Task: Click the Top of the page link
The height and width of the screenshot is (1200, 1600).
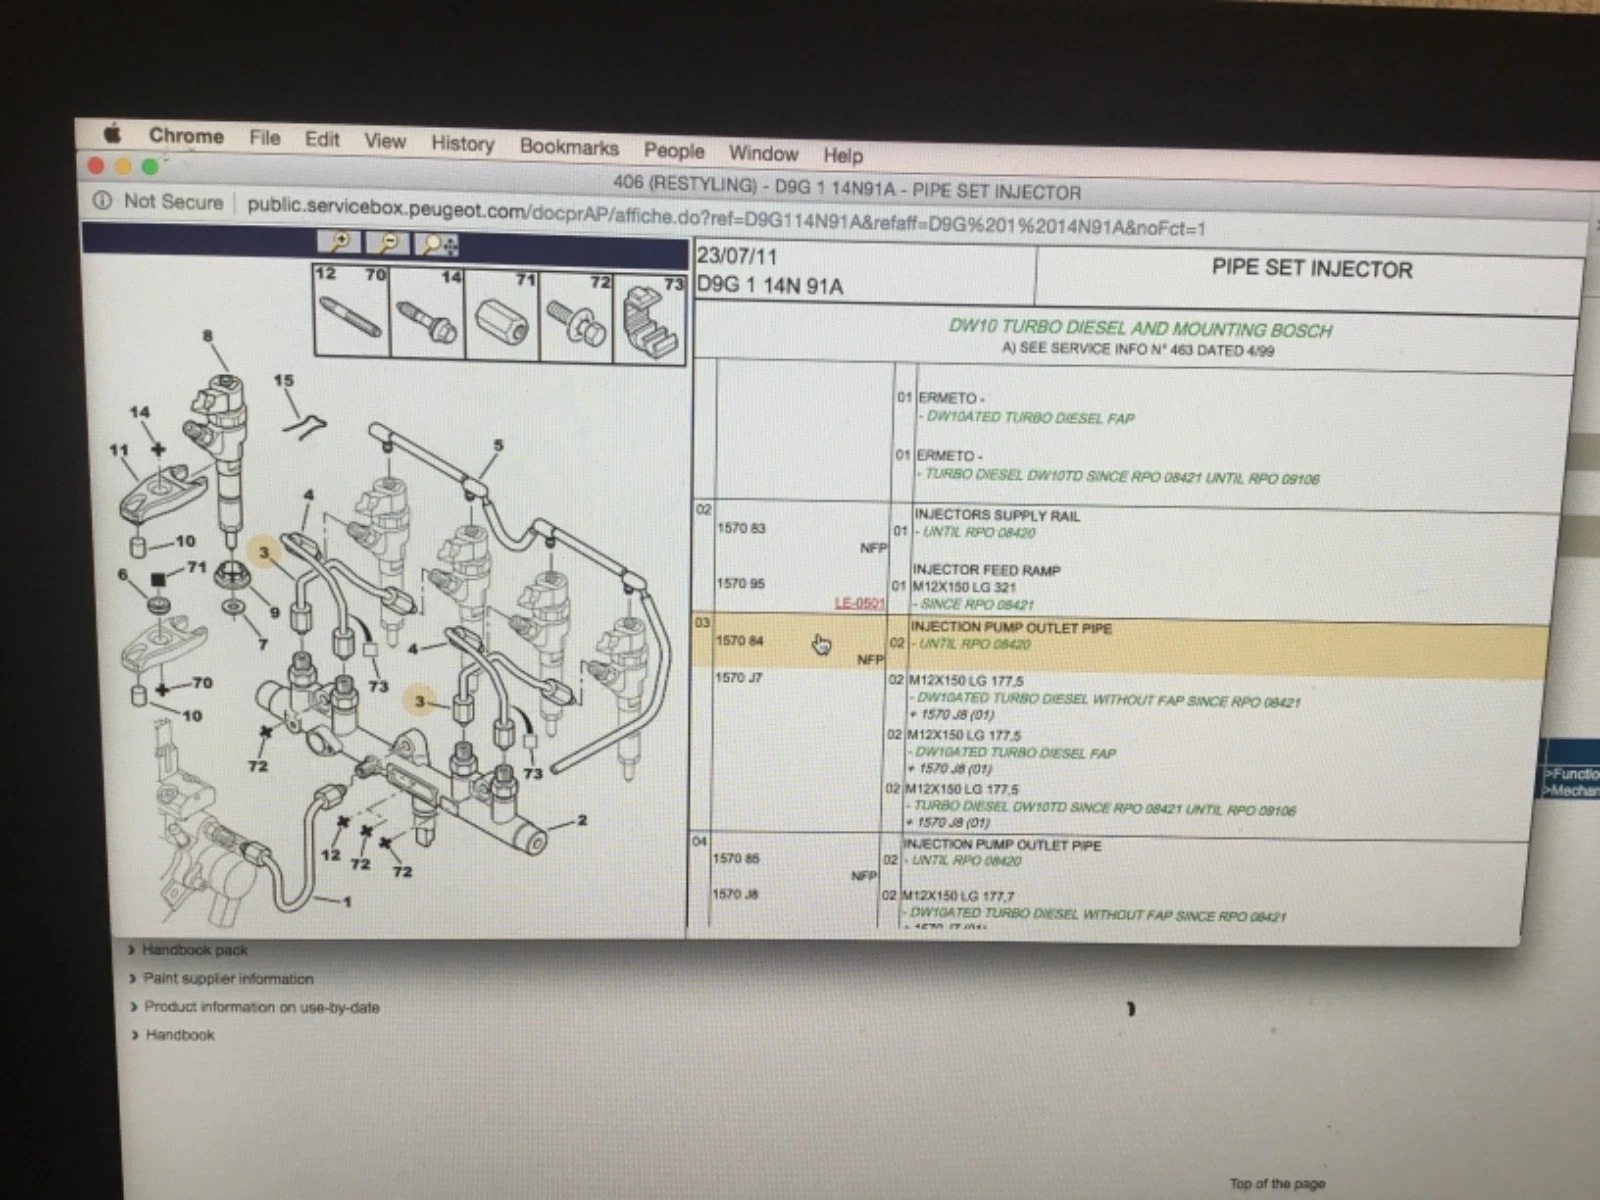Action: (1277, 1183)
